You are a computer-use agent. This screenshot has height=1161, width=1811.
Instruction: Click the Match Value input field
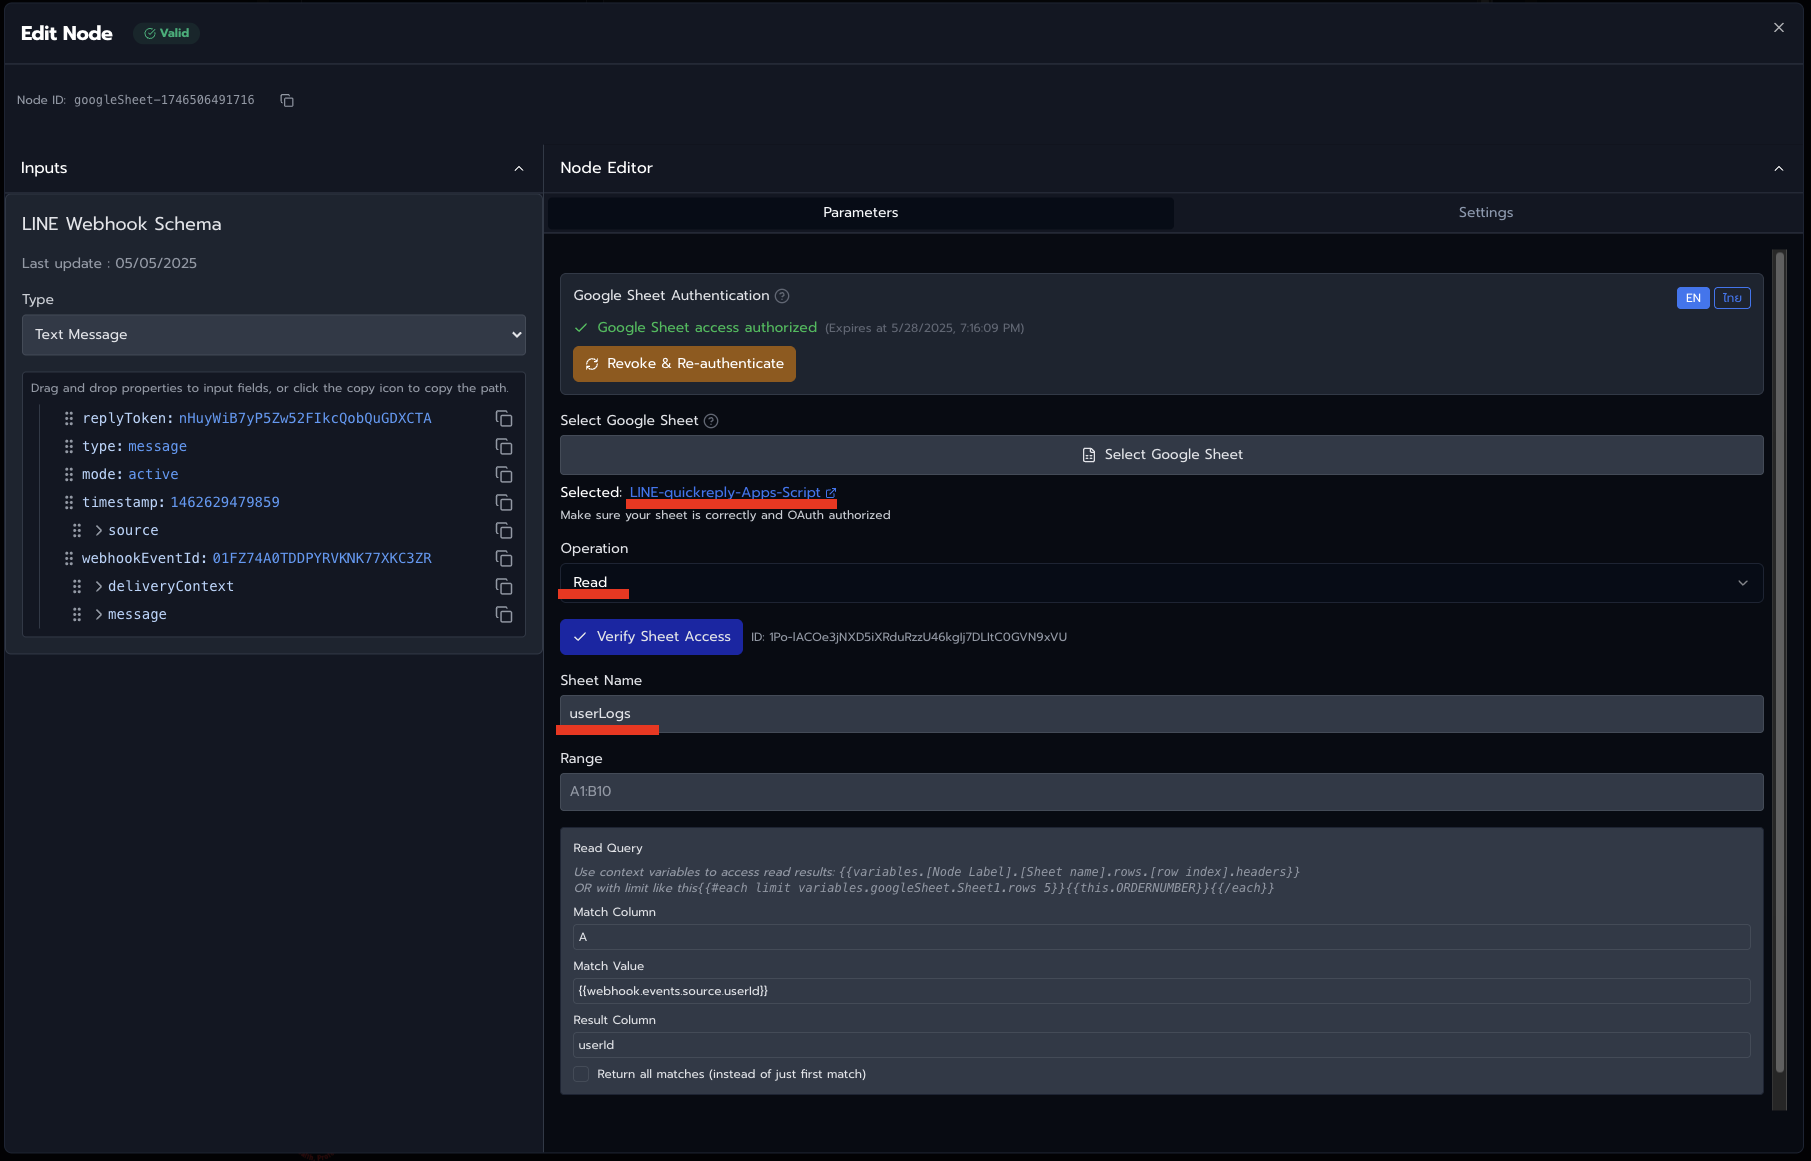coord(1161,991)
